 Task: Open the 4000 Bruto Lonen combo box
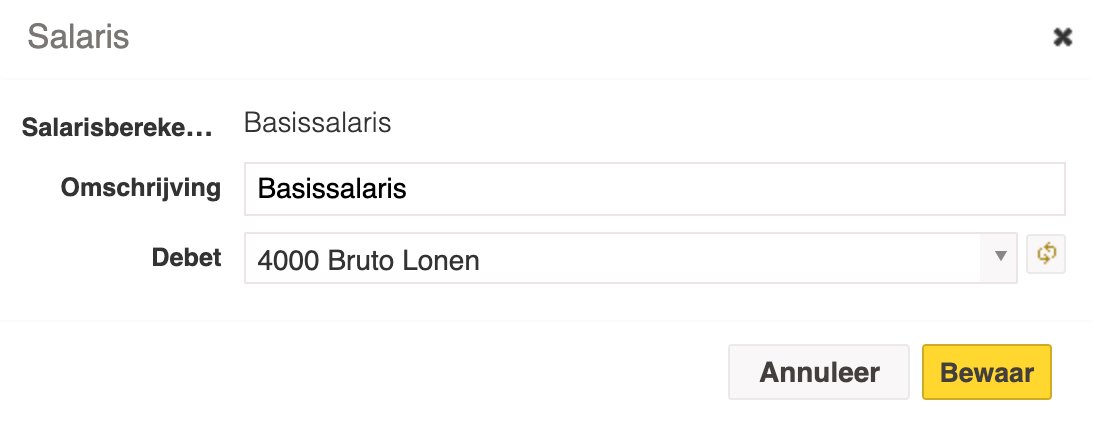[x=631, y=258]
